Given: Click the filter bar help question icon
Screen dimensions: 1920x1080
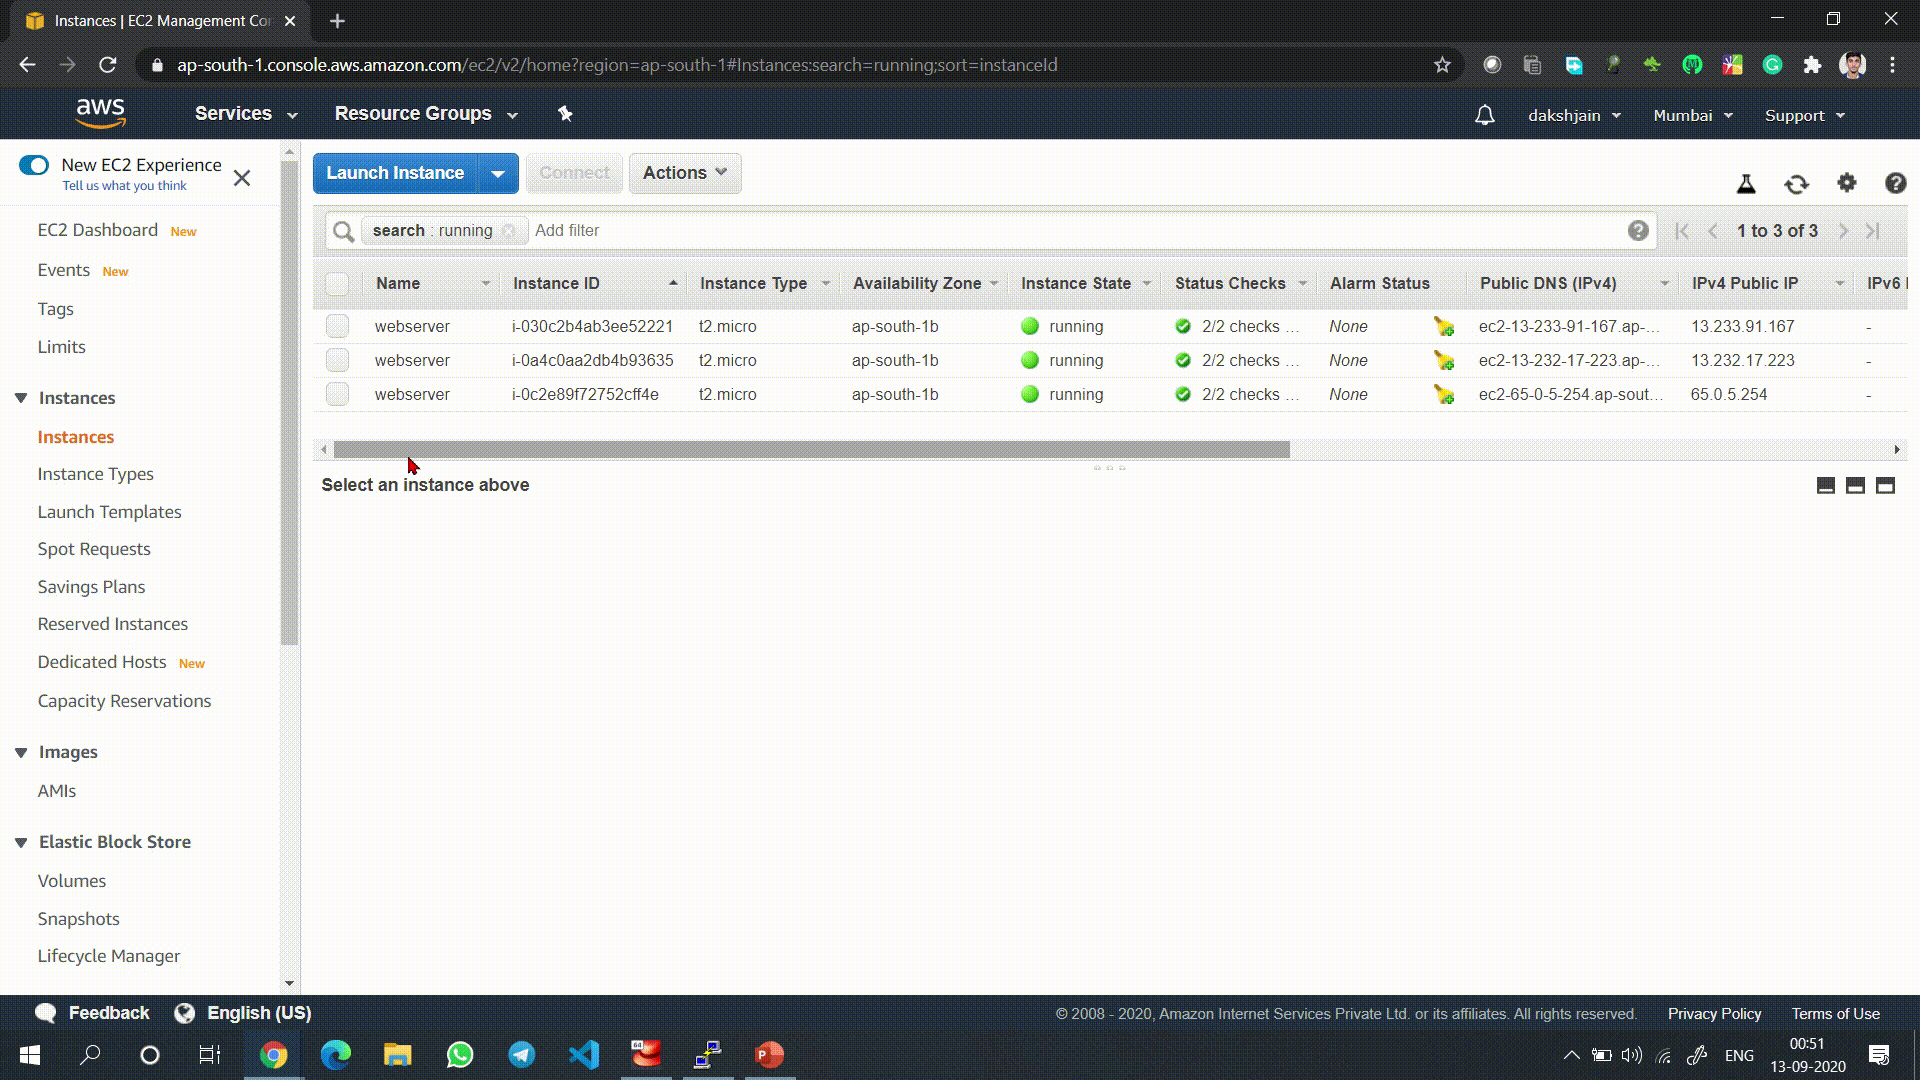Looking at the screenshot, I should point(1638,231).
